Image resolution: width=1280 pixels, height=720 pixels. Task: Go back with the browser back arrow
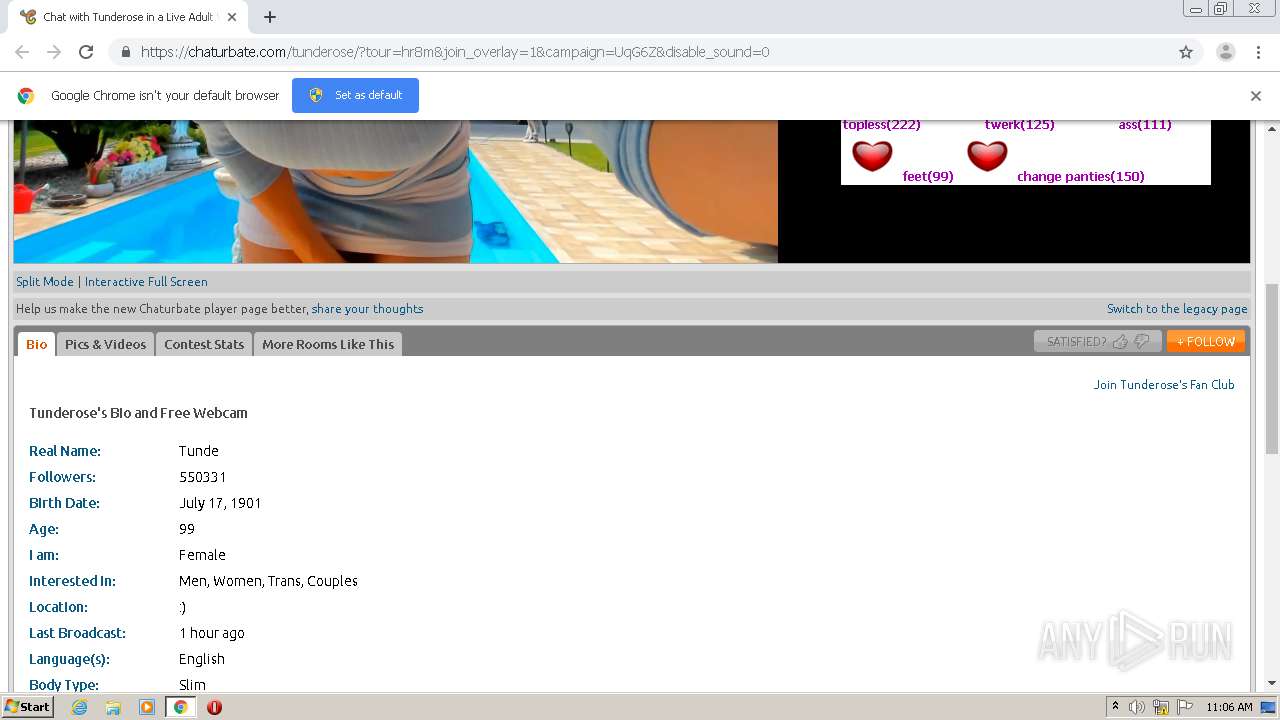[x=22, y=52]
